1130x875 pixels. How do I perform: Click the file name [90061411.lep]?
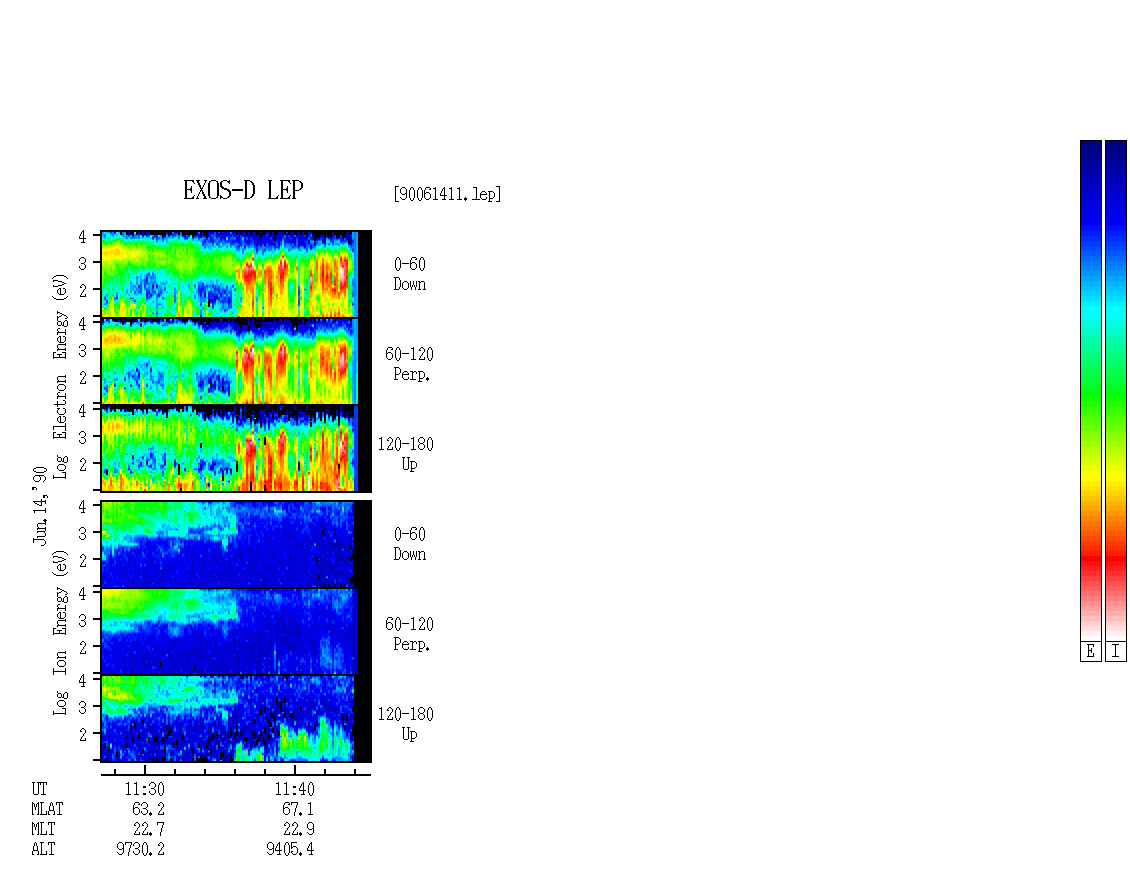(x=447, y=194)
